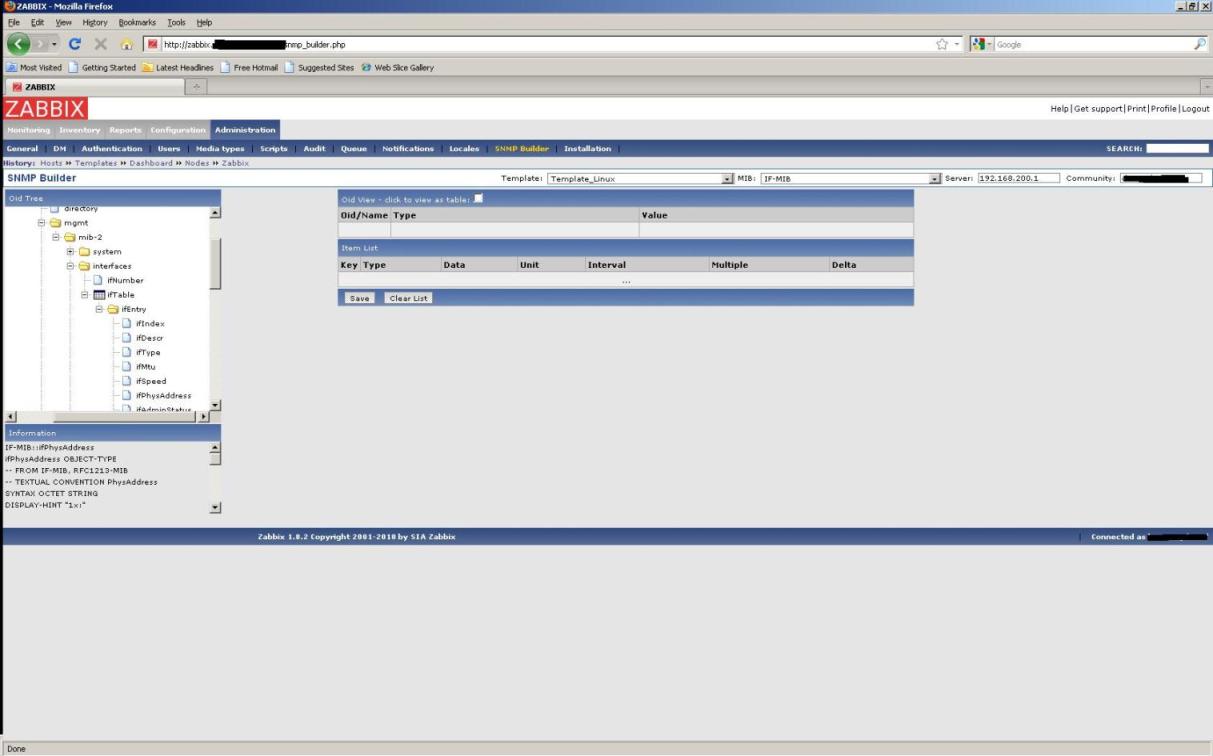Open Web Slice Gallery bookmark
Image resolution: width=1213 pixels, height=756 pixels.
pyautogui.click(x=397, y=68)
